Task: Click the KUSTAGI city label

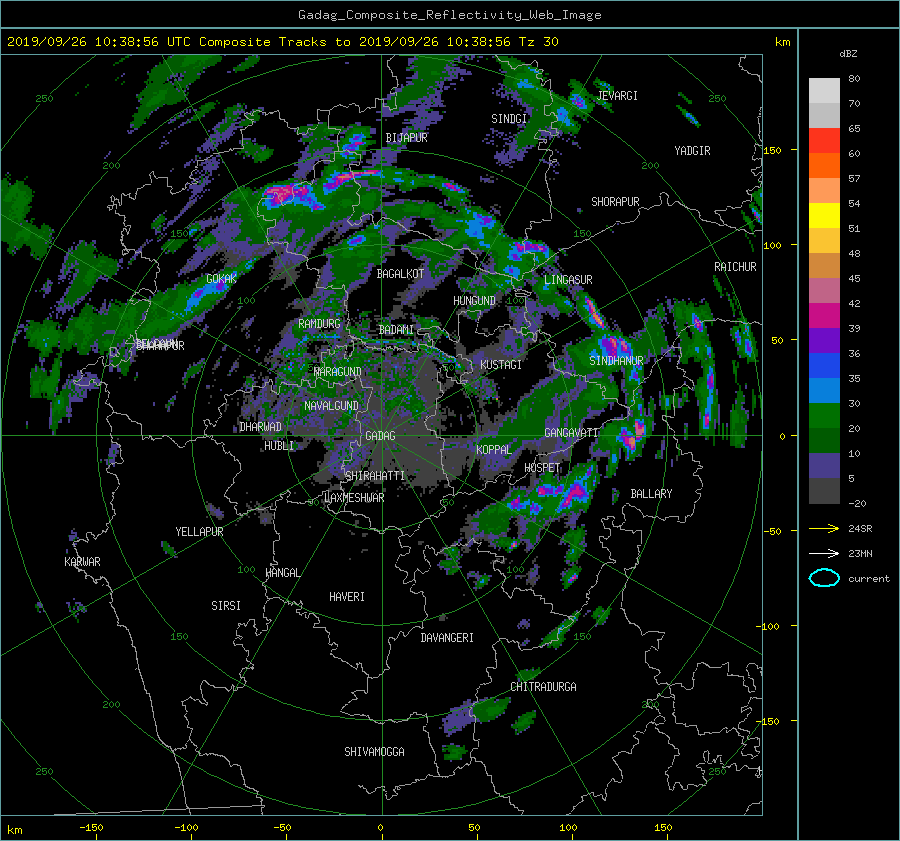Action: point(501,365)
